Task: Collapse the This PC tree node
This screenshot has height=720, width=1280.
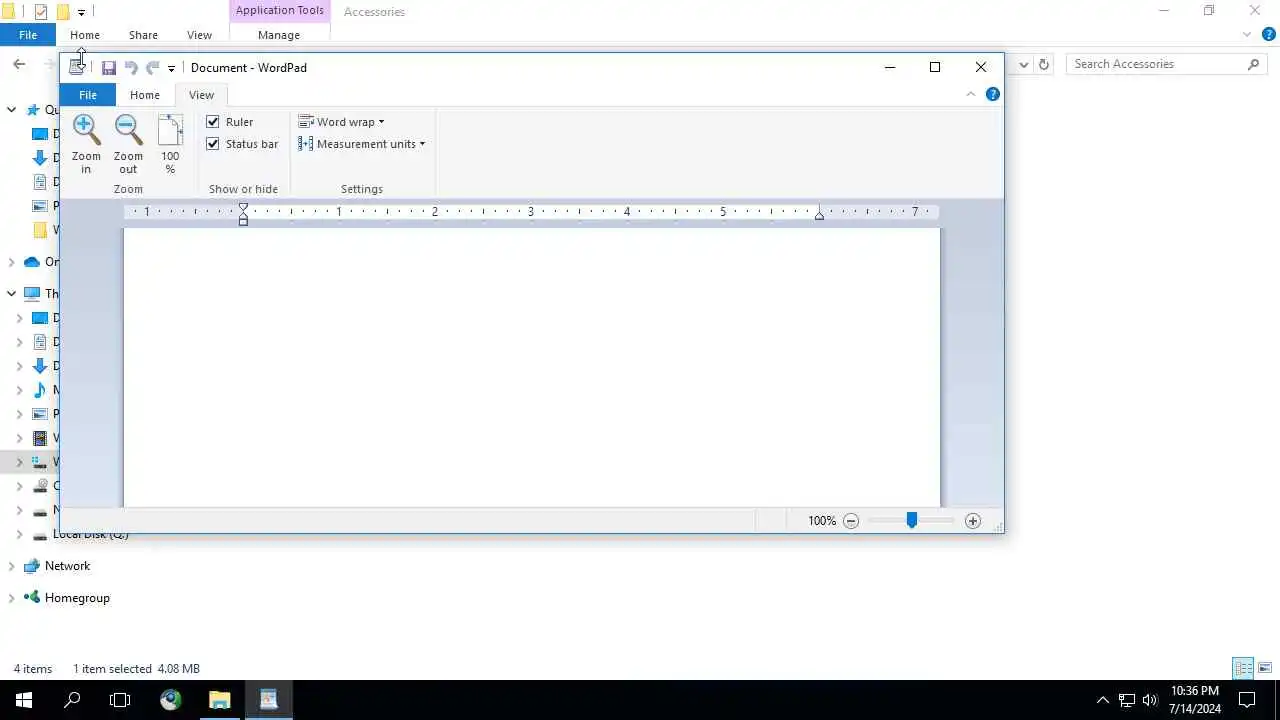Action: point(11,294)
